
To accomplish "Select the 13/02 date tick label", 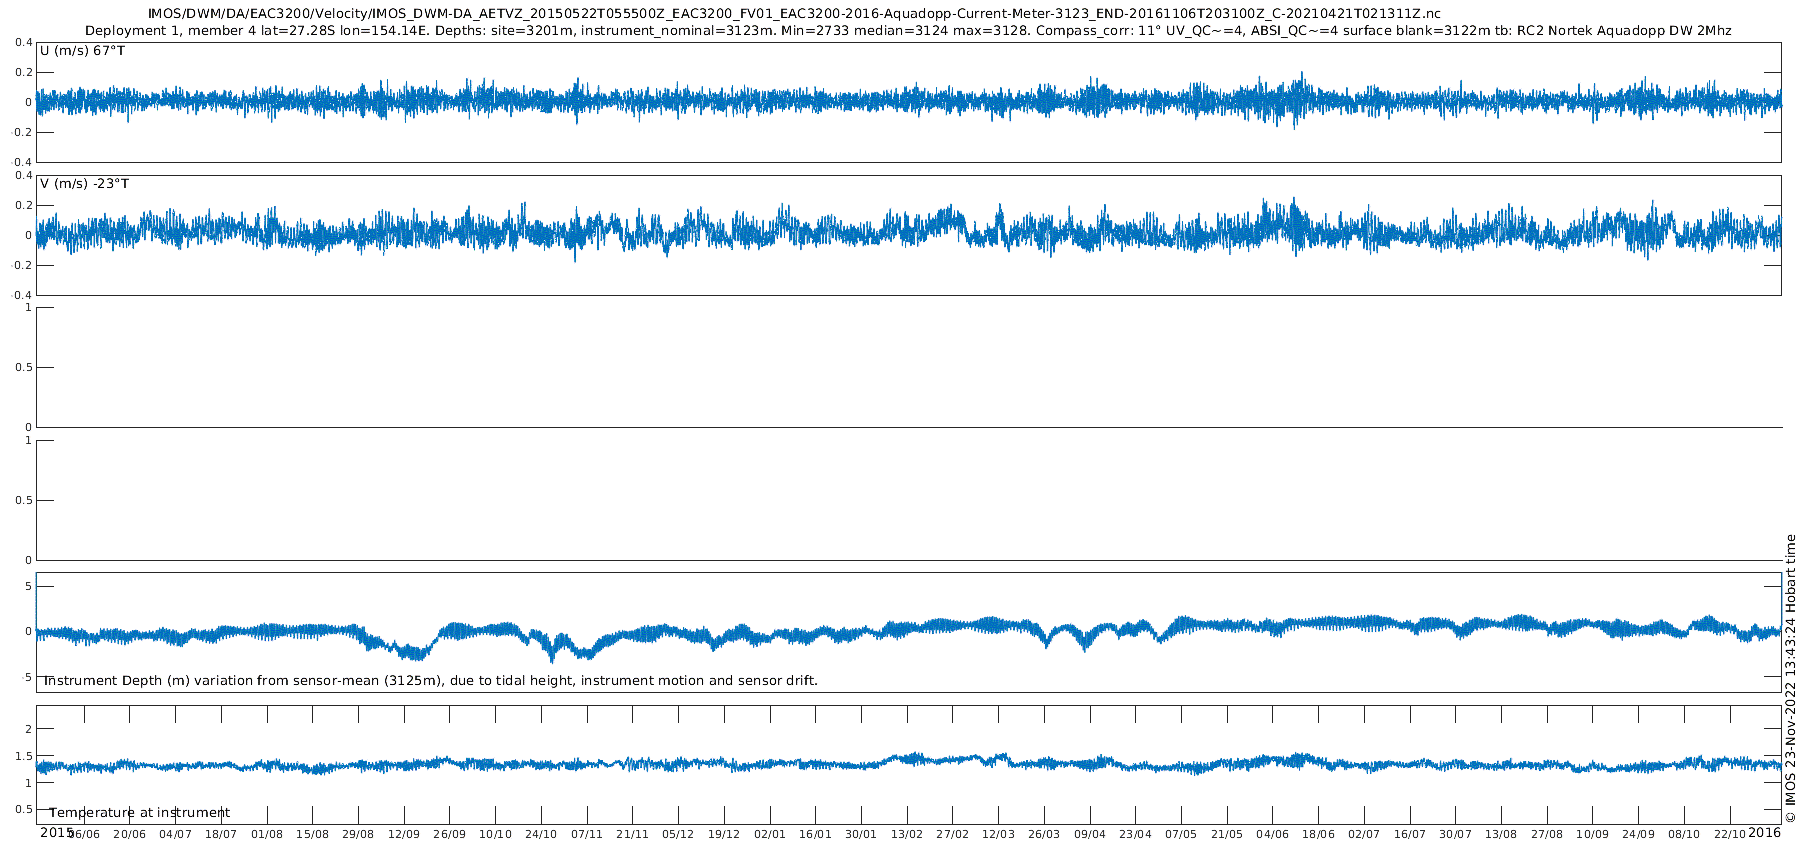I will click(x=907, y=834).
